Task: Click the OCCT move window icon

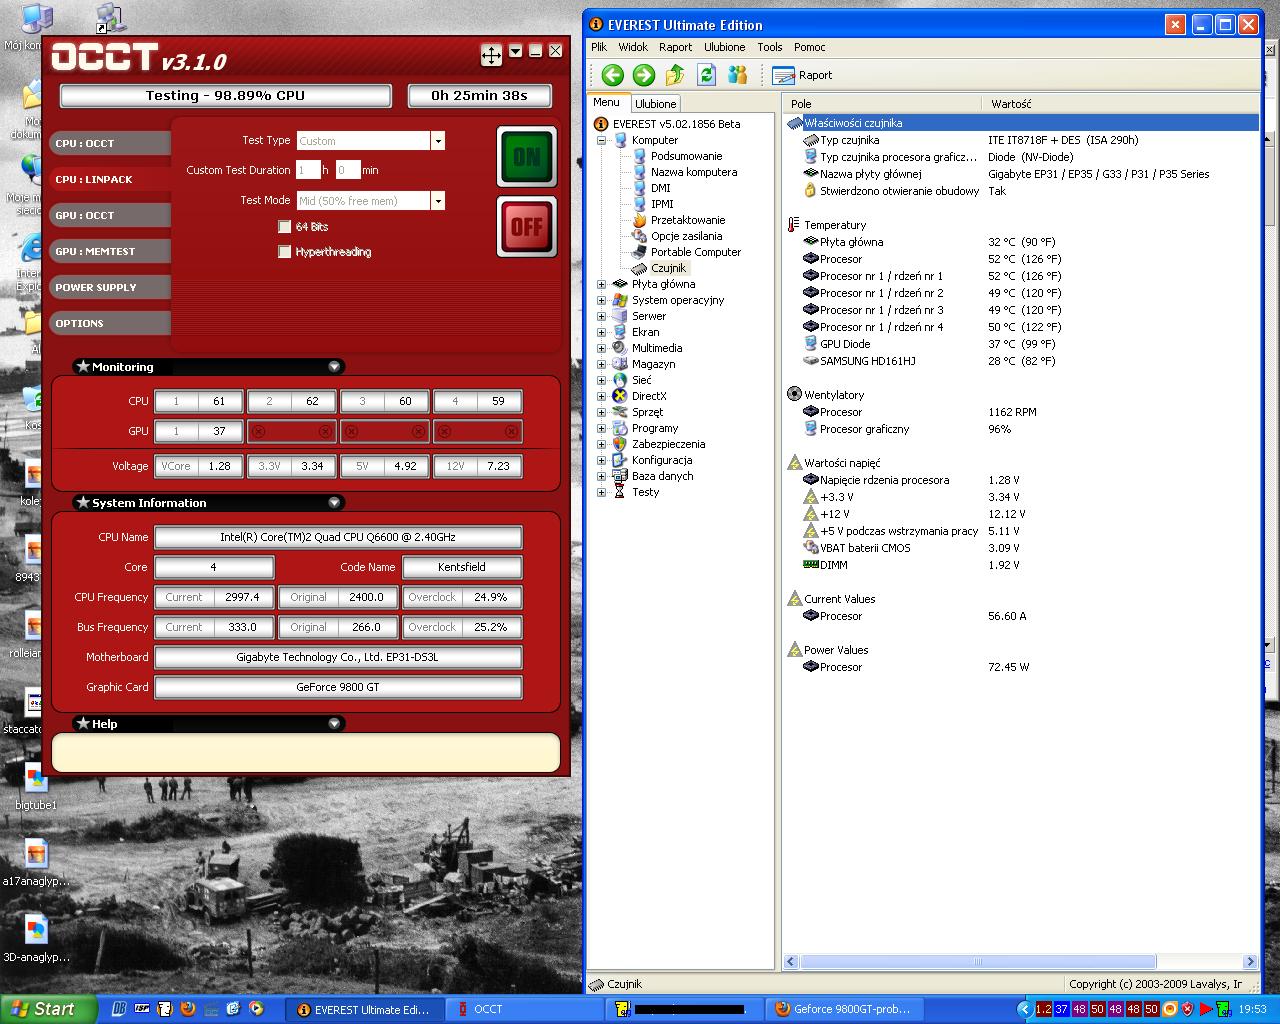Action: (x=491, y=55)
